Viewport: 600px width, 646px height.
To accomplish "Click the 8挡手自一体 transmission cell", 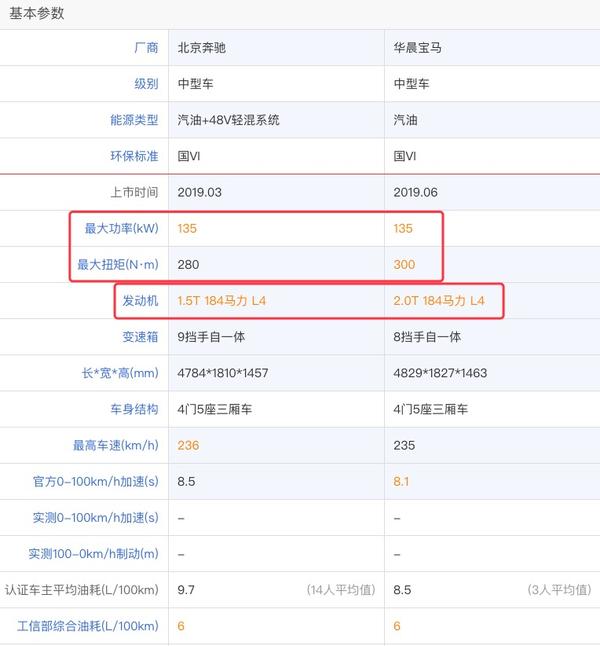I will [x=427, y=337].
